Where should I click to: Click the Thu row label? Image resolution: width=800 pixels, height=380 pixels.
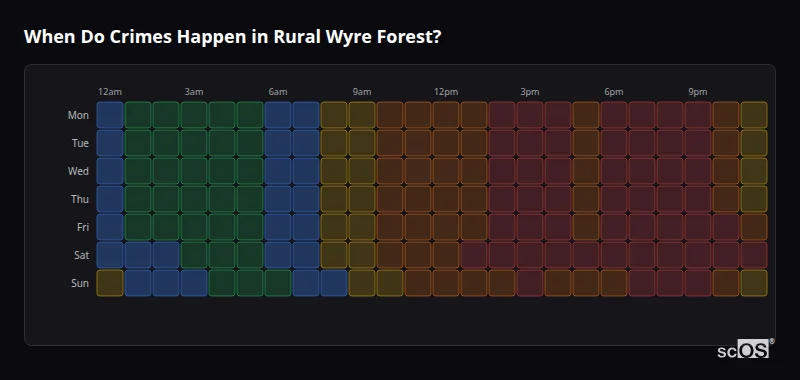80,199
